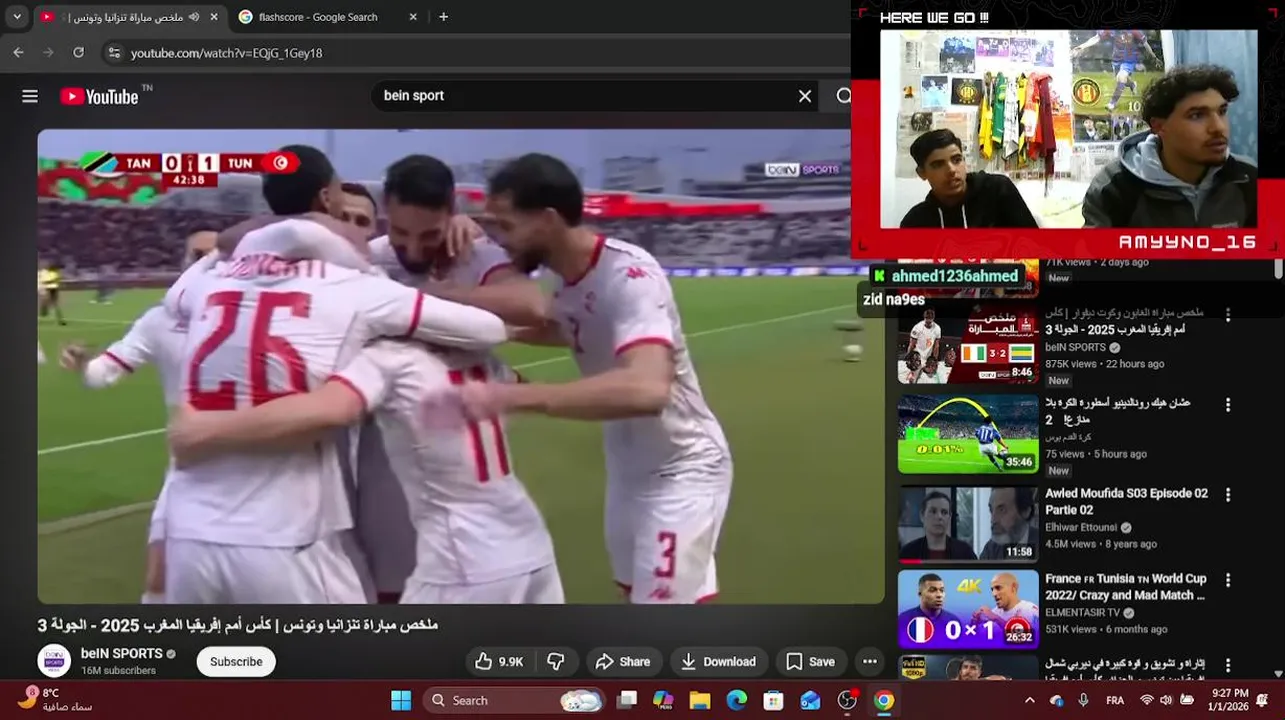
Task: Launch Microsoft Copilot from taskbar
Action: 663,700
